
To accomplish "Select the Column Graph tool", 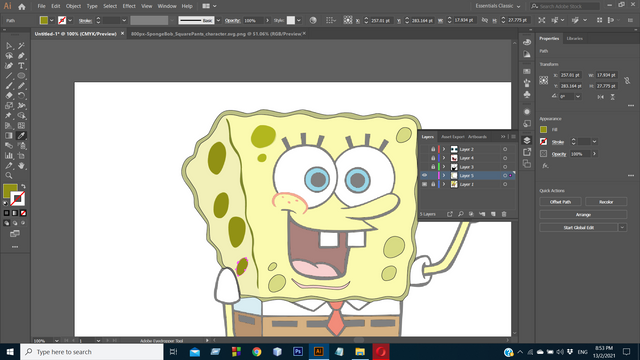I will tap(9, 156).
